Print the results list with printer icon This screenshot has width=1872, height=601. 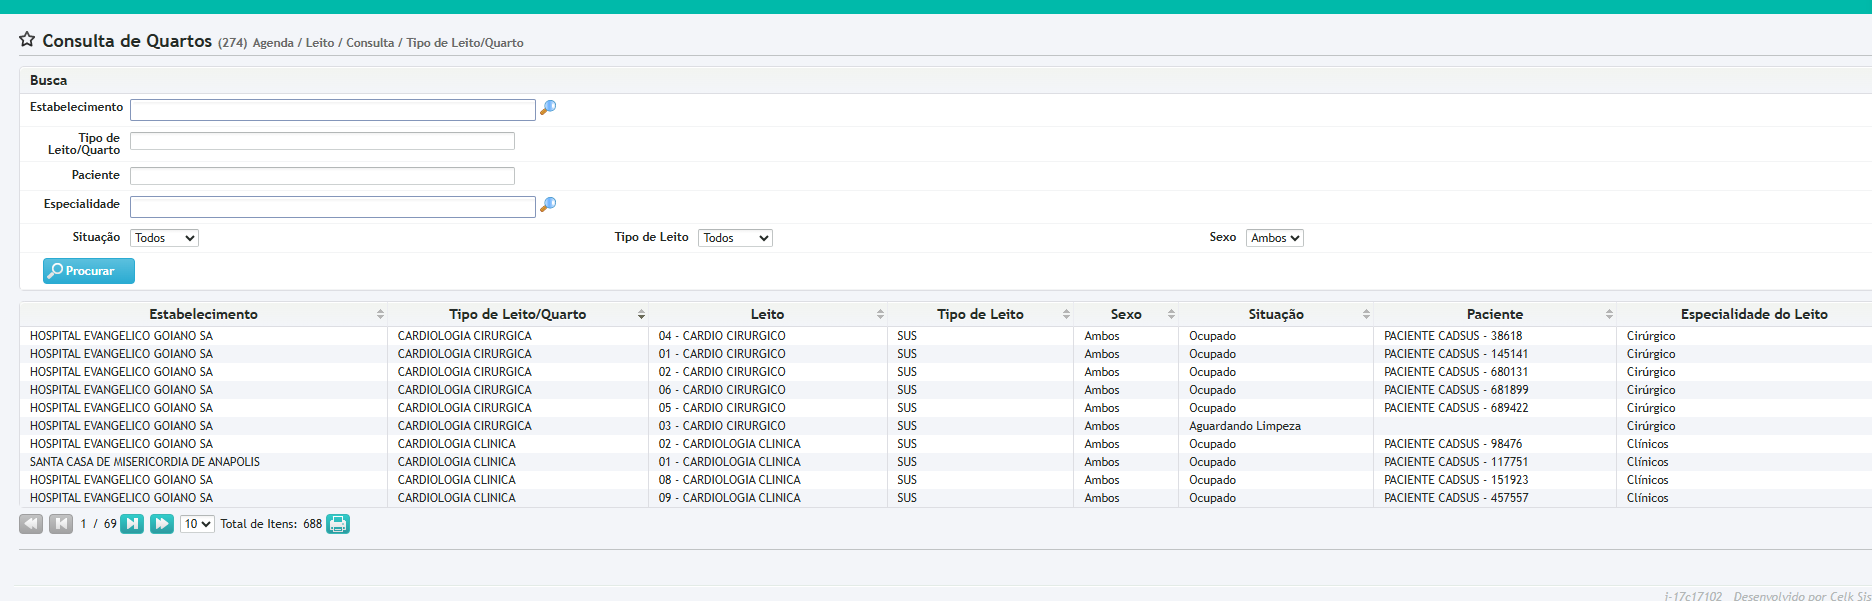click(338, 524)
